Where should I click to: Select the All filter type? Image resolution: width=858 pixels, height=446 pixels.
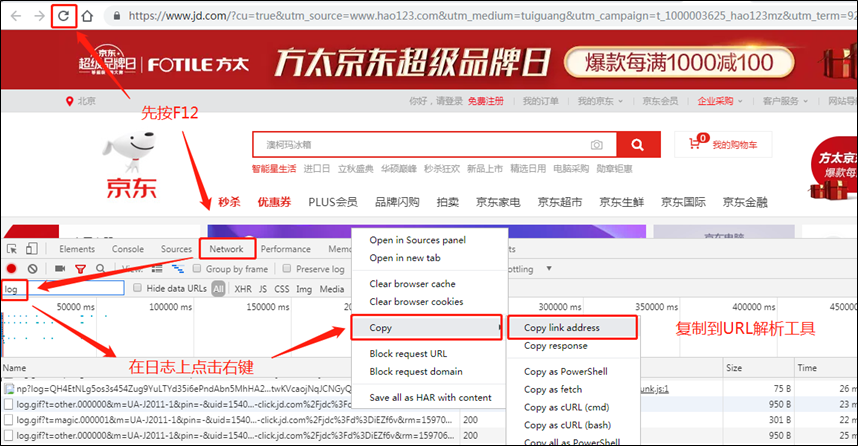218,289
